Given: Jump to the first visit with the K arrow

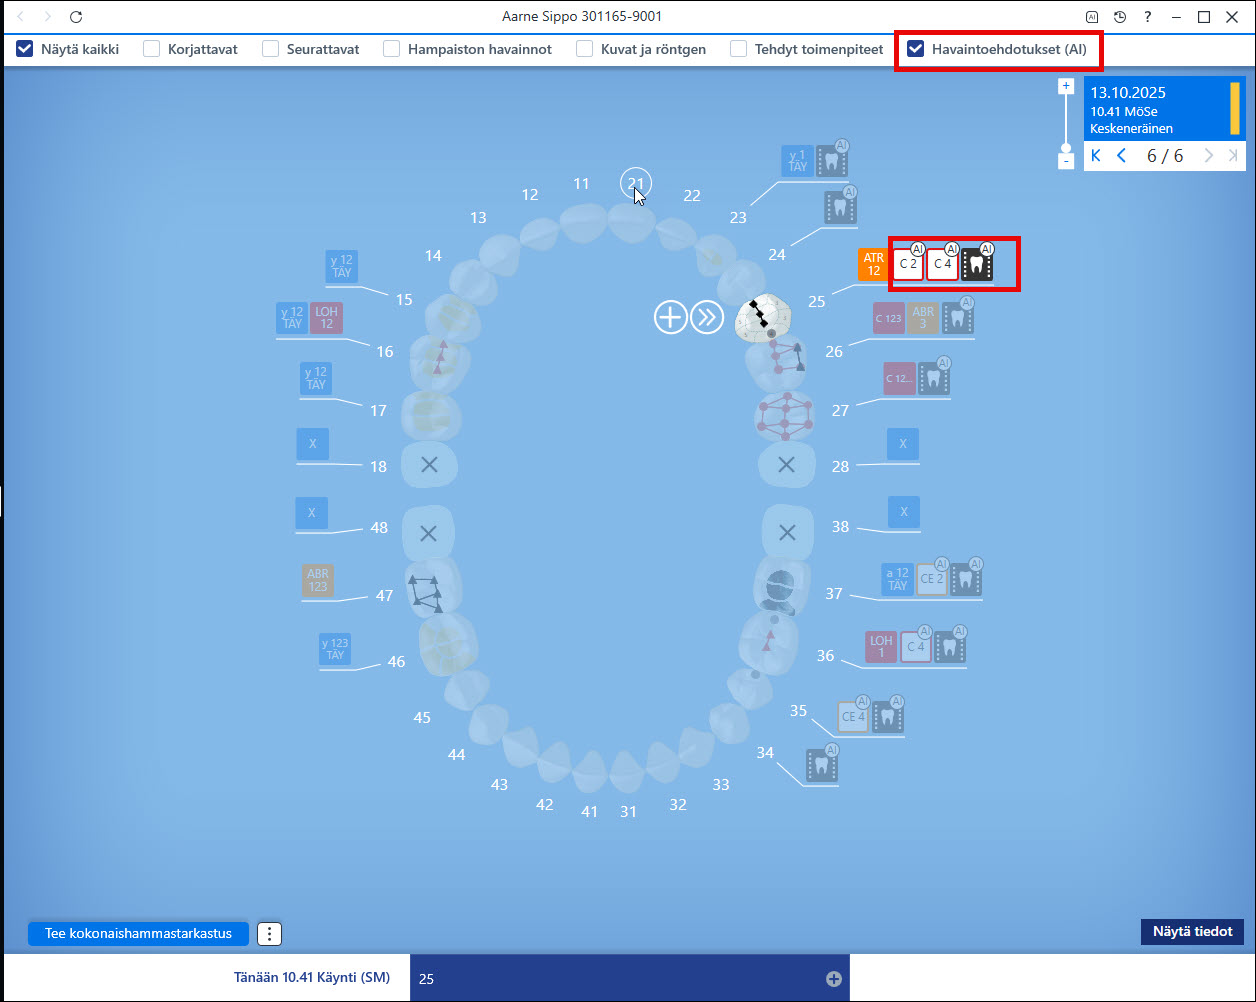Looking at the screenshot, I should point(1097,155).
